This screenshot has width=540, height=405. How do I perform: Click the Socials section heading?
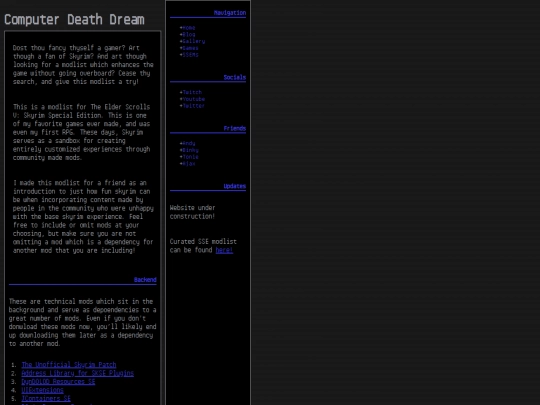[x=235, y=77]
